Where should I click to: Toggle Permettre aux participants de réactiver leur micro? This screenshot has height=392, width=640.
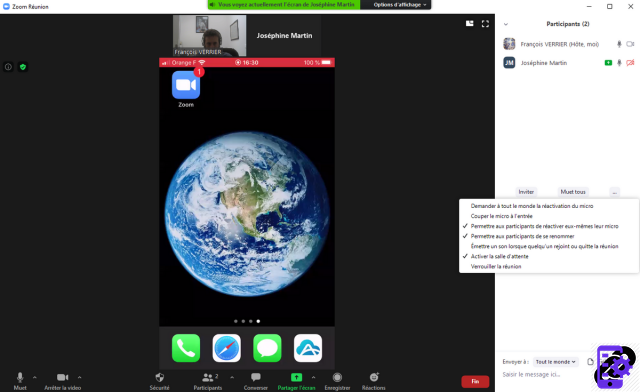point(544,226)
